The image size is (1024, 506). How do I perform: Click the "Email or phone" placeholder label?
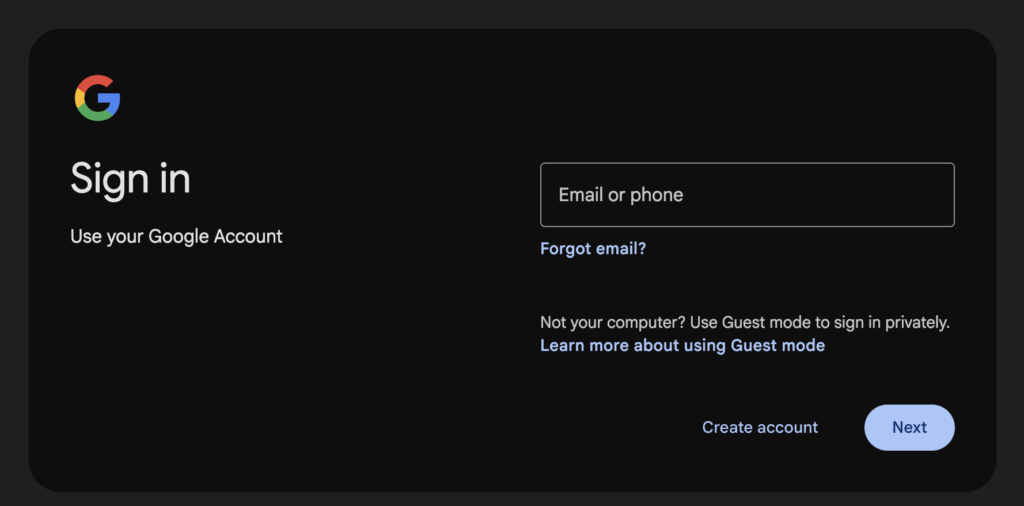(621, 195)
